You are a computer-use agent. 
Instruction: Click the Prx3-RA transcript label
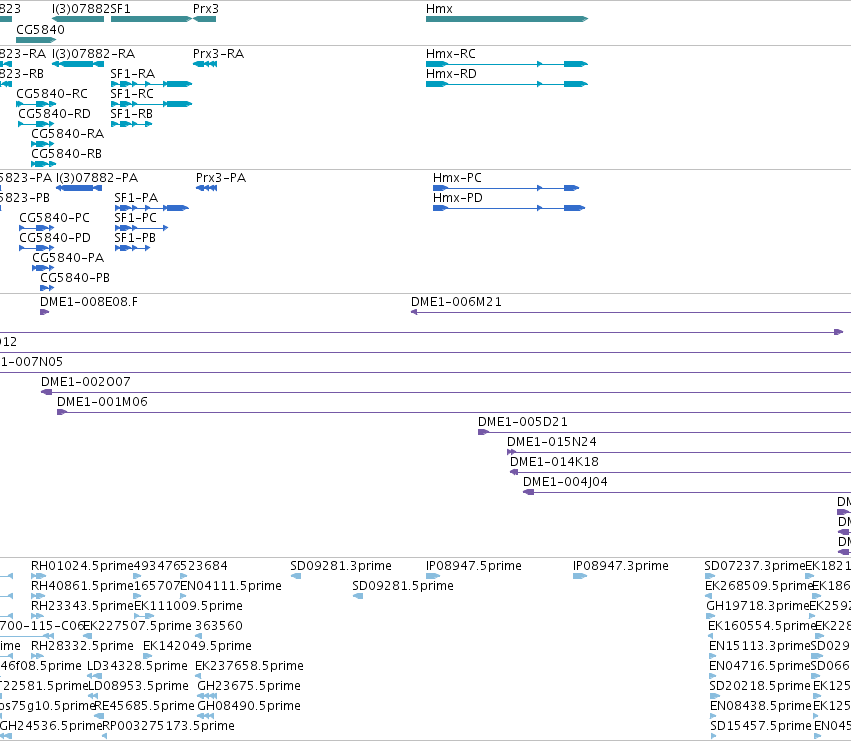[x=218, y=53]
